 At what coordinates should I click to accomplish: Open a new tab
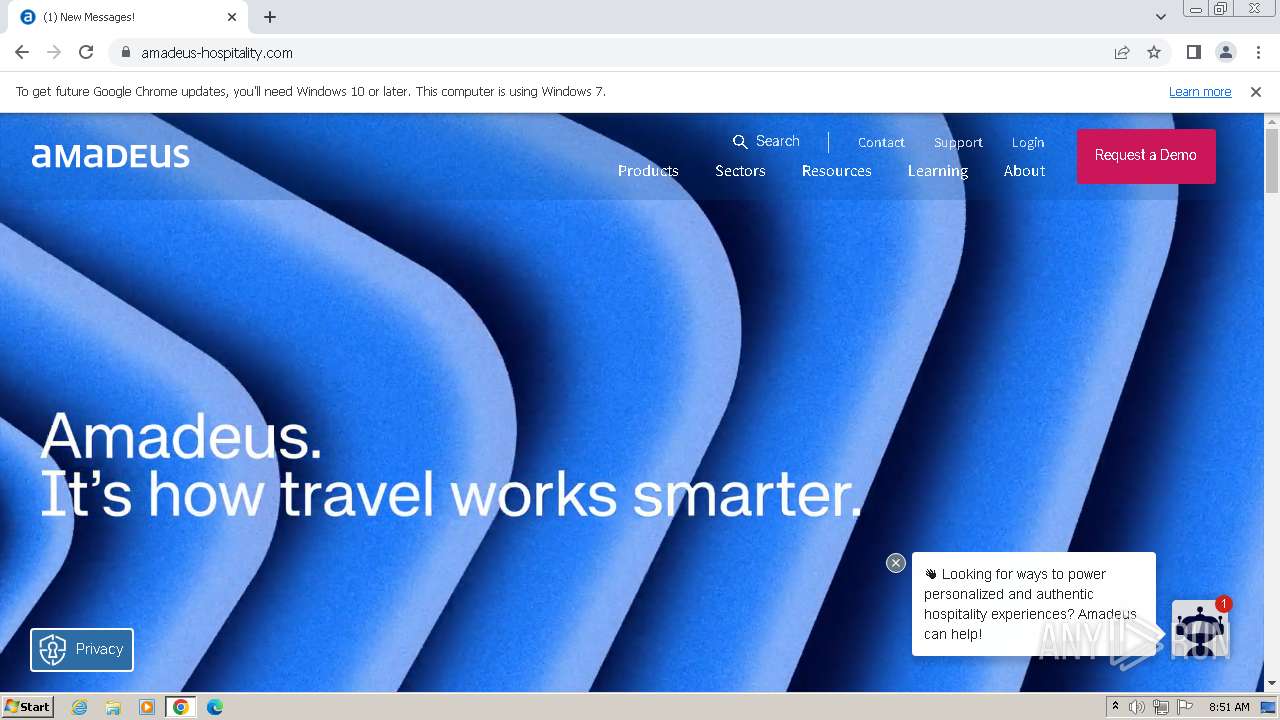click(x=270, y=17)
